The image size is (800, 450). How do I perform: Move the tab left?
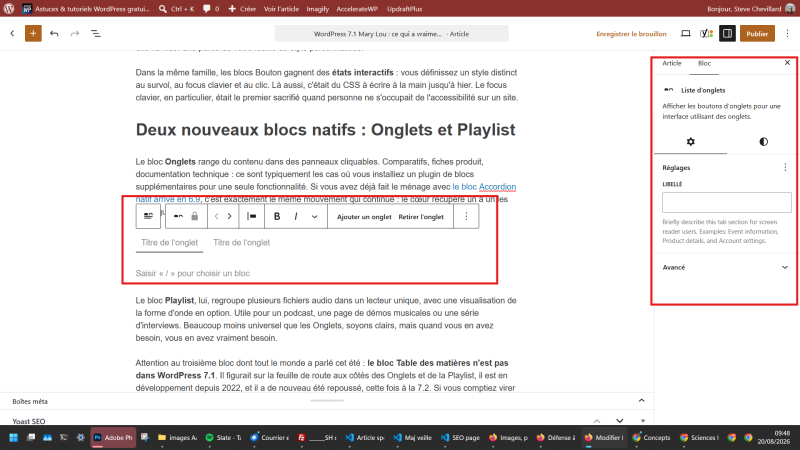(216, 216)
